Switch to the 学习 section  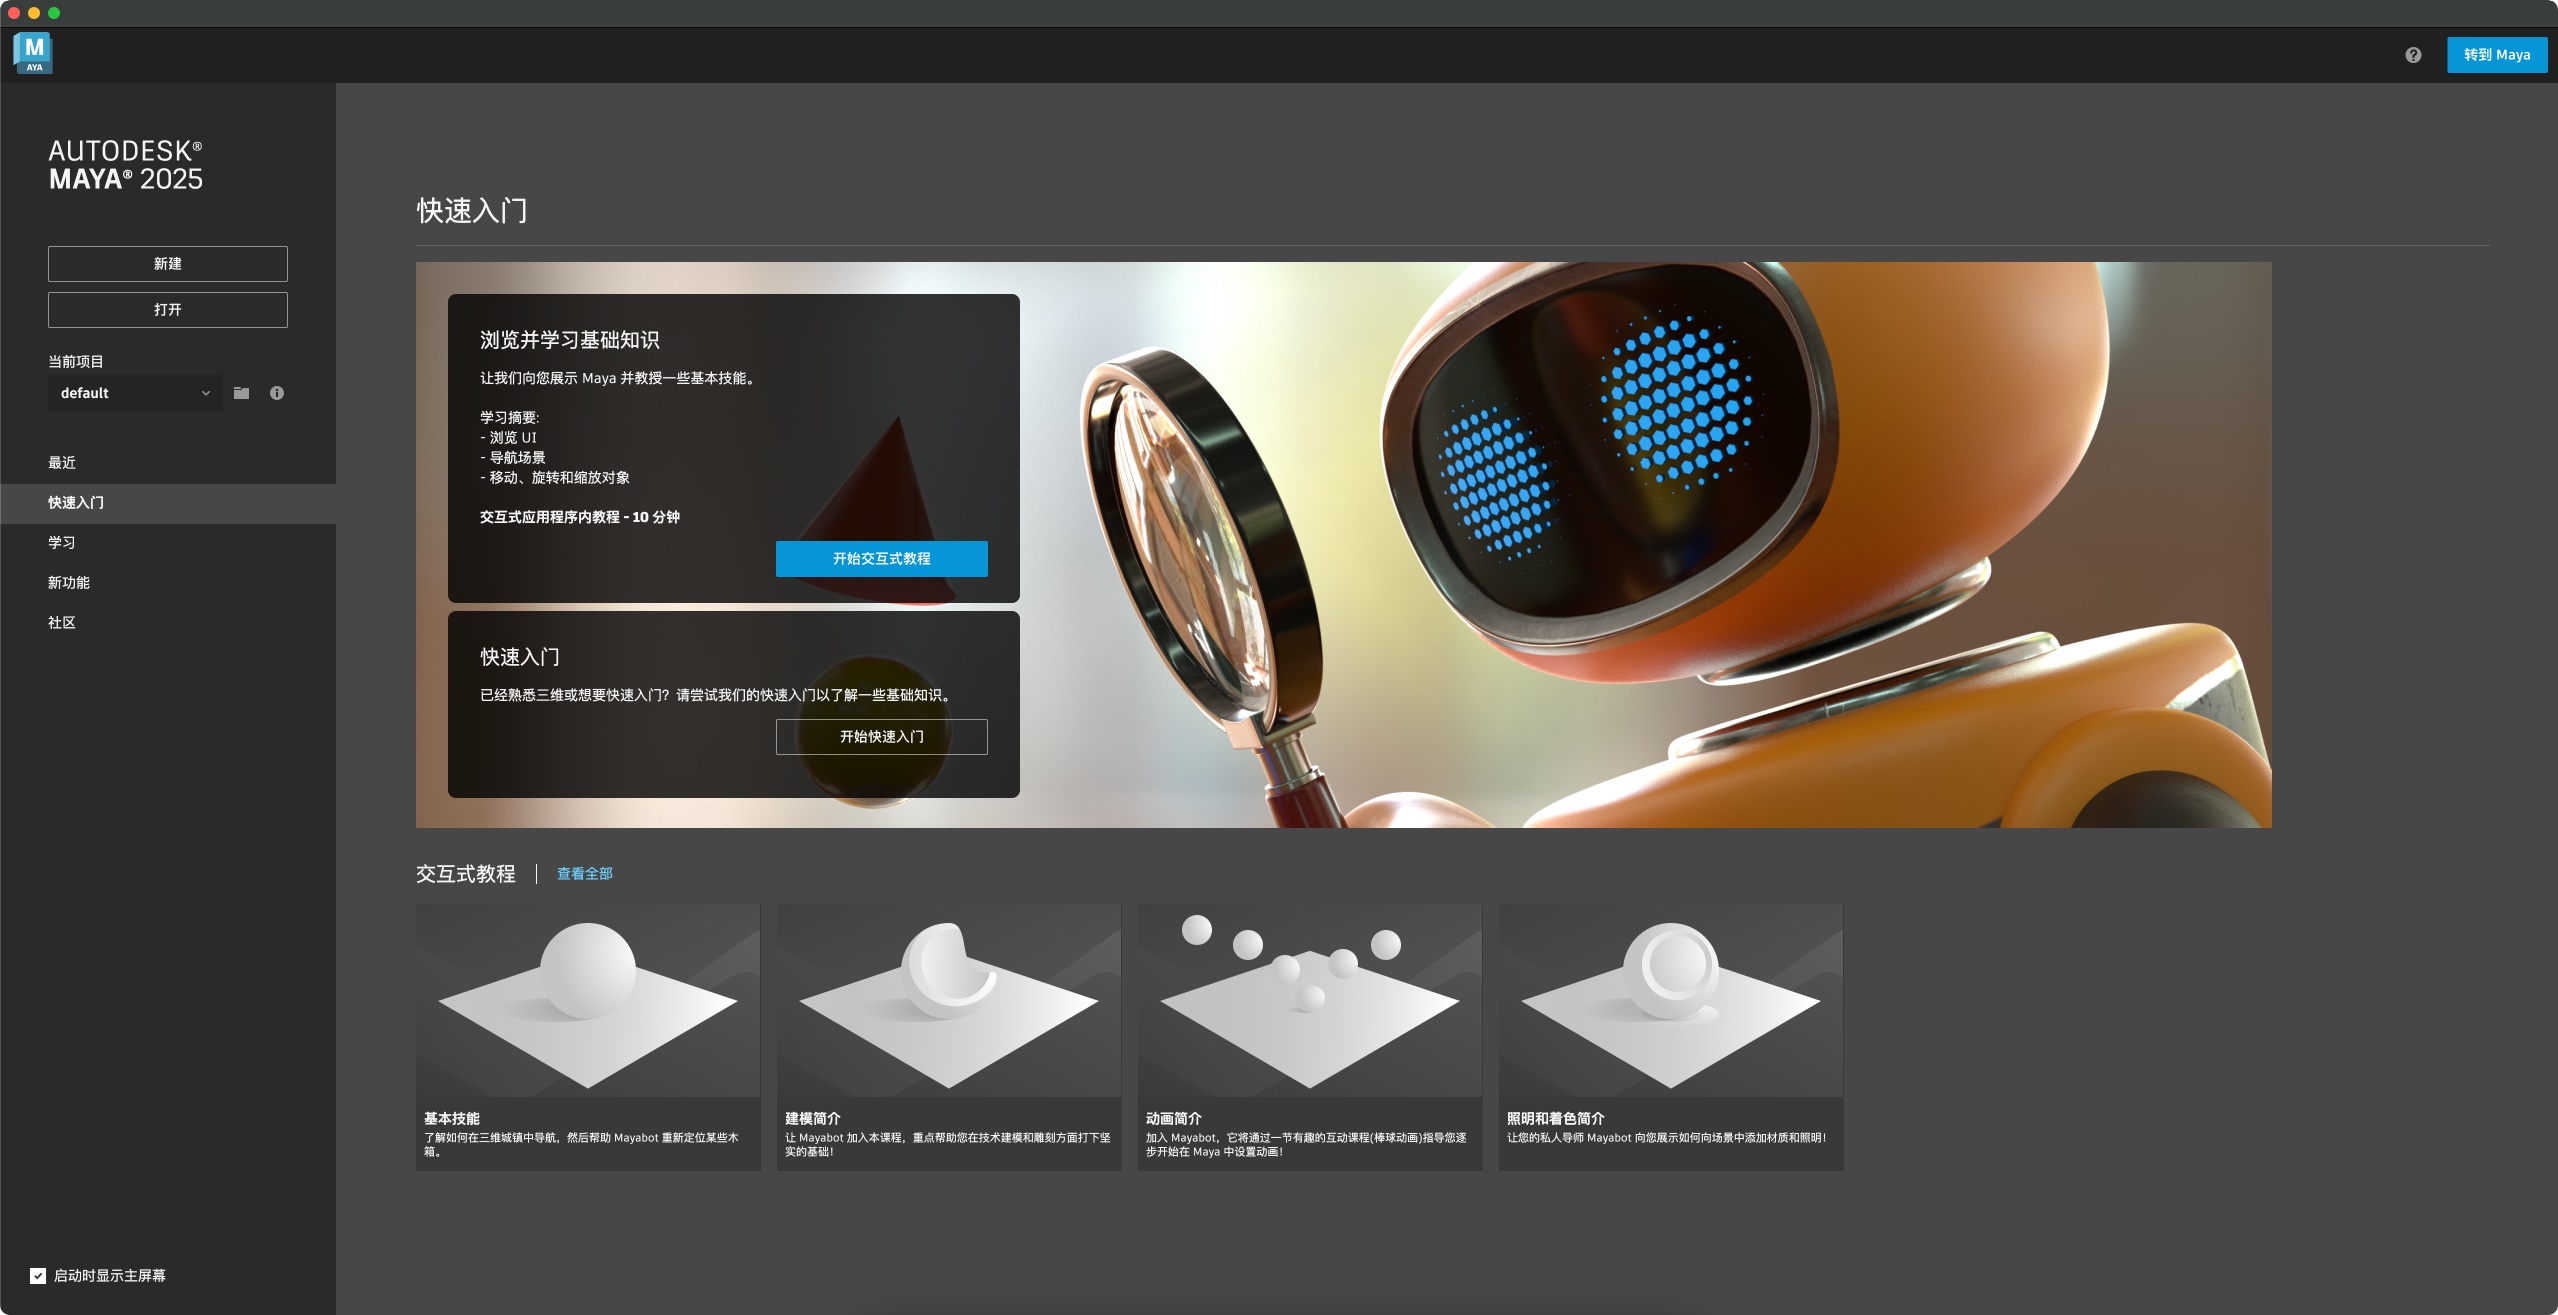(x=168, y=542)
